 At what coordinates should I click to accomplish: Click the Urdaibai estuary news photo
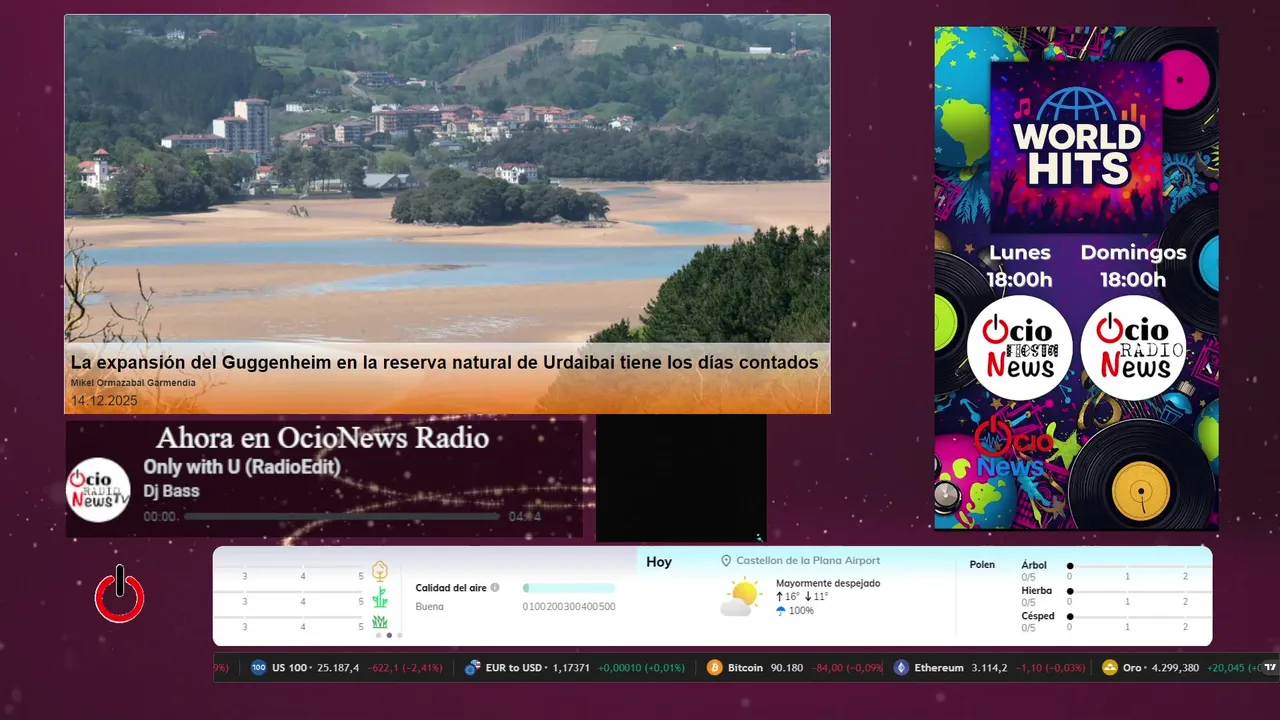[x=447, y=180]
